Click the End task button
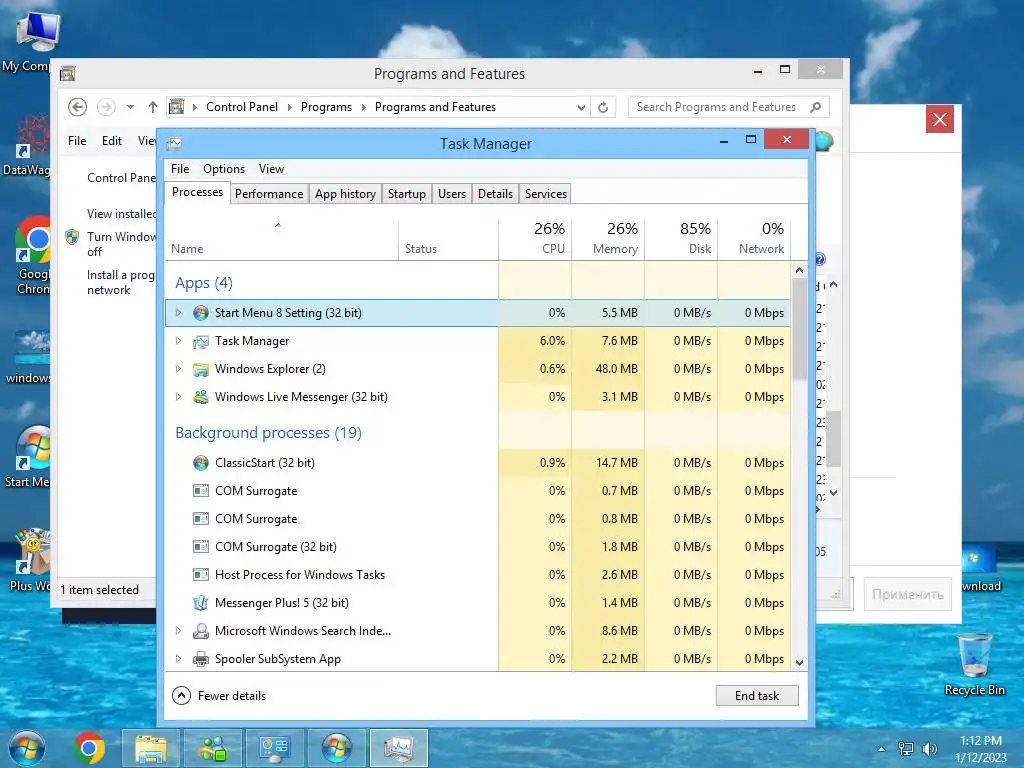 [757, 696]
